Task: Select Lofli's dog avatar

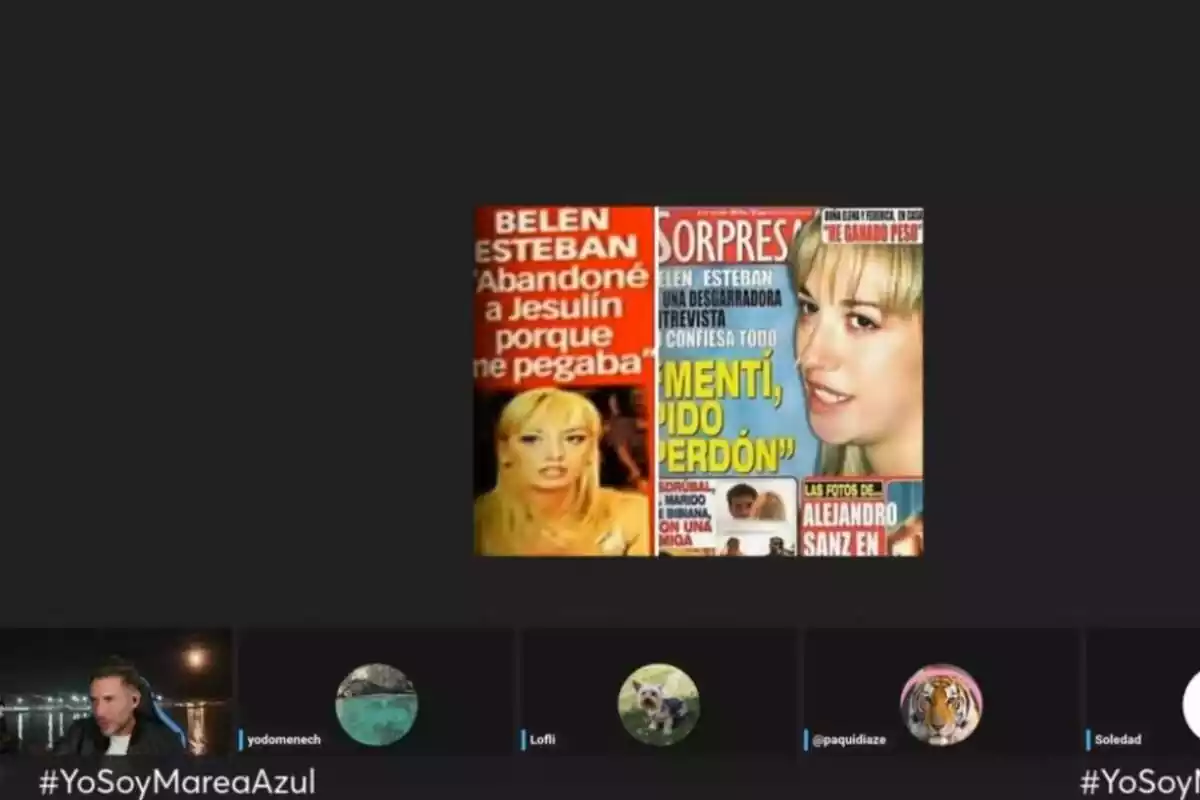Action: click(658, 704)
